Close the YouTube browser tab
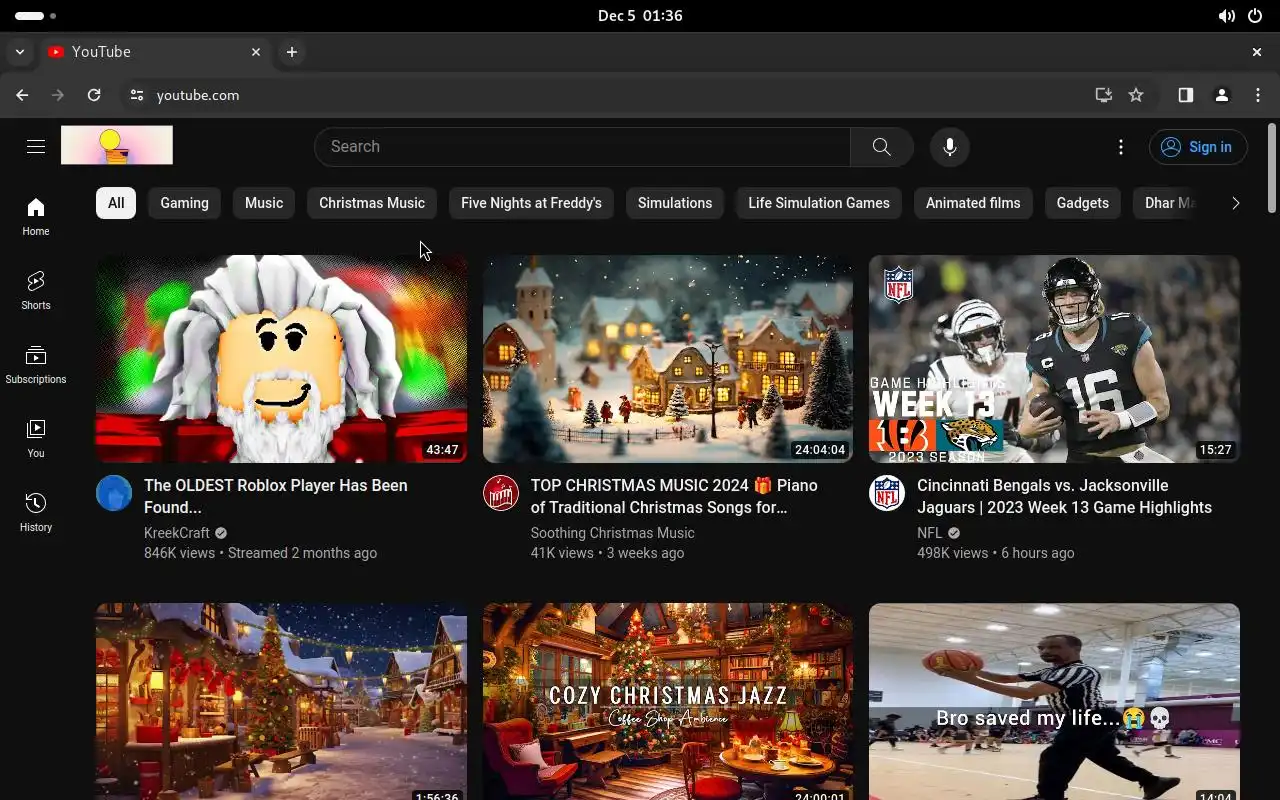The height and width of the screenshot is (800, 1280). coord(256,52)
